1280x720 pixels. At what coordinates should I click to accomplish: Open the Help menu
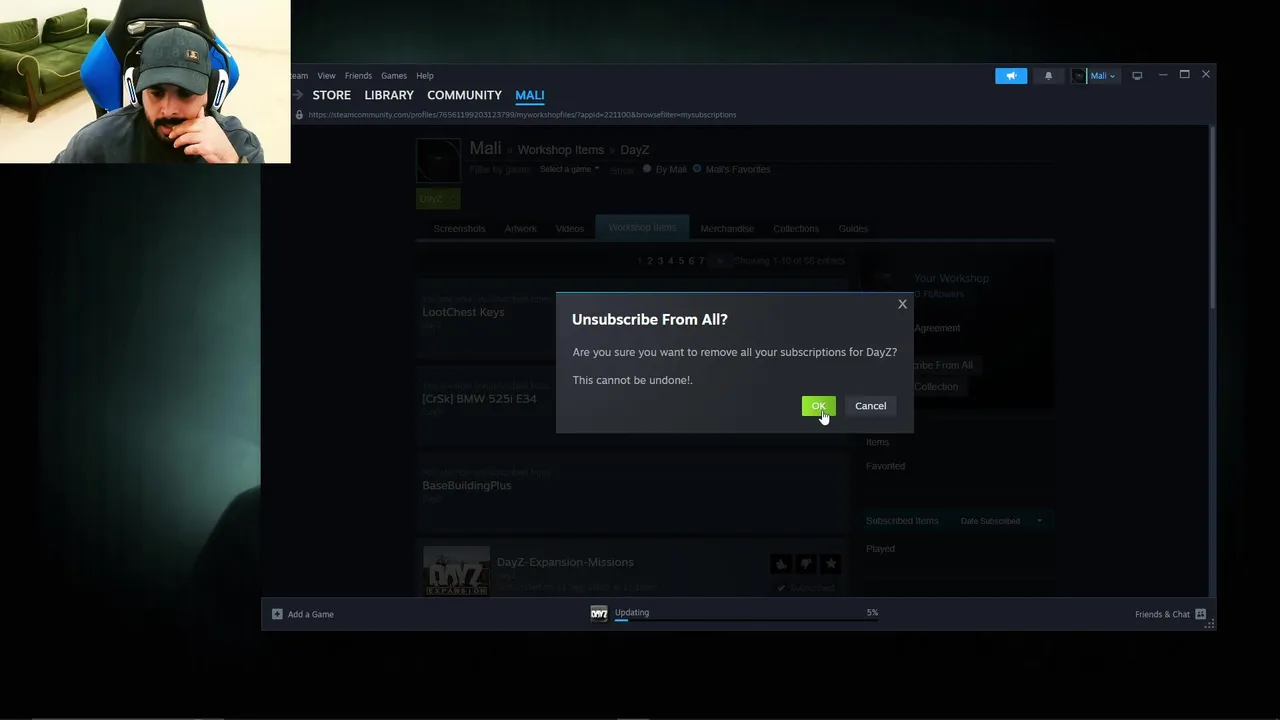[x=425, y=76]
